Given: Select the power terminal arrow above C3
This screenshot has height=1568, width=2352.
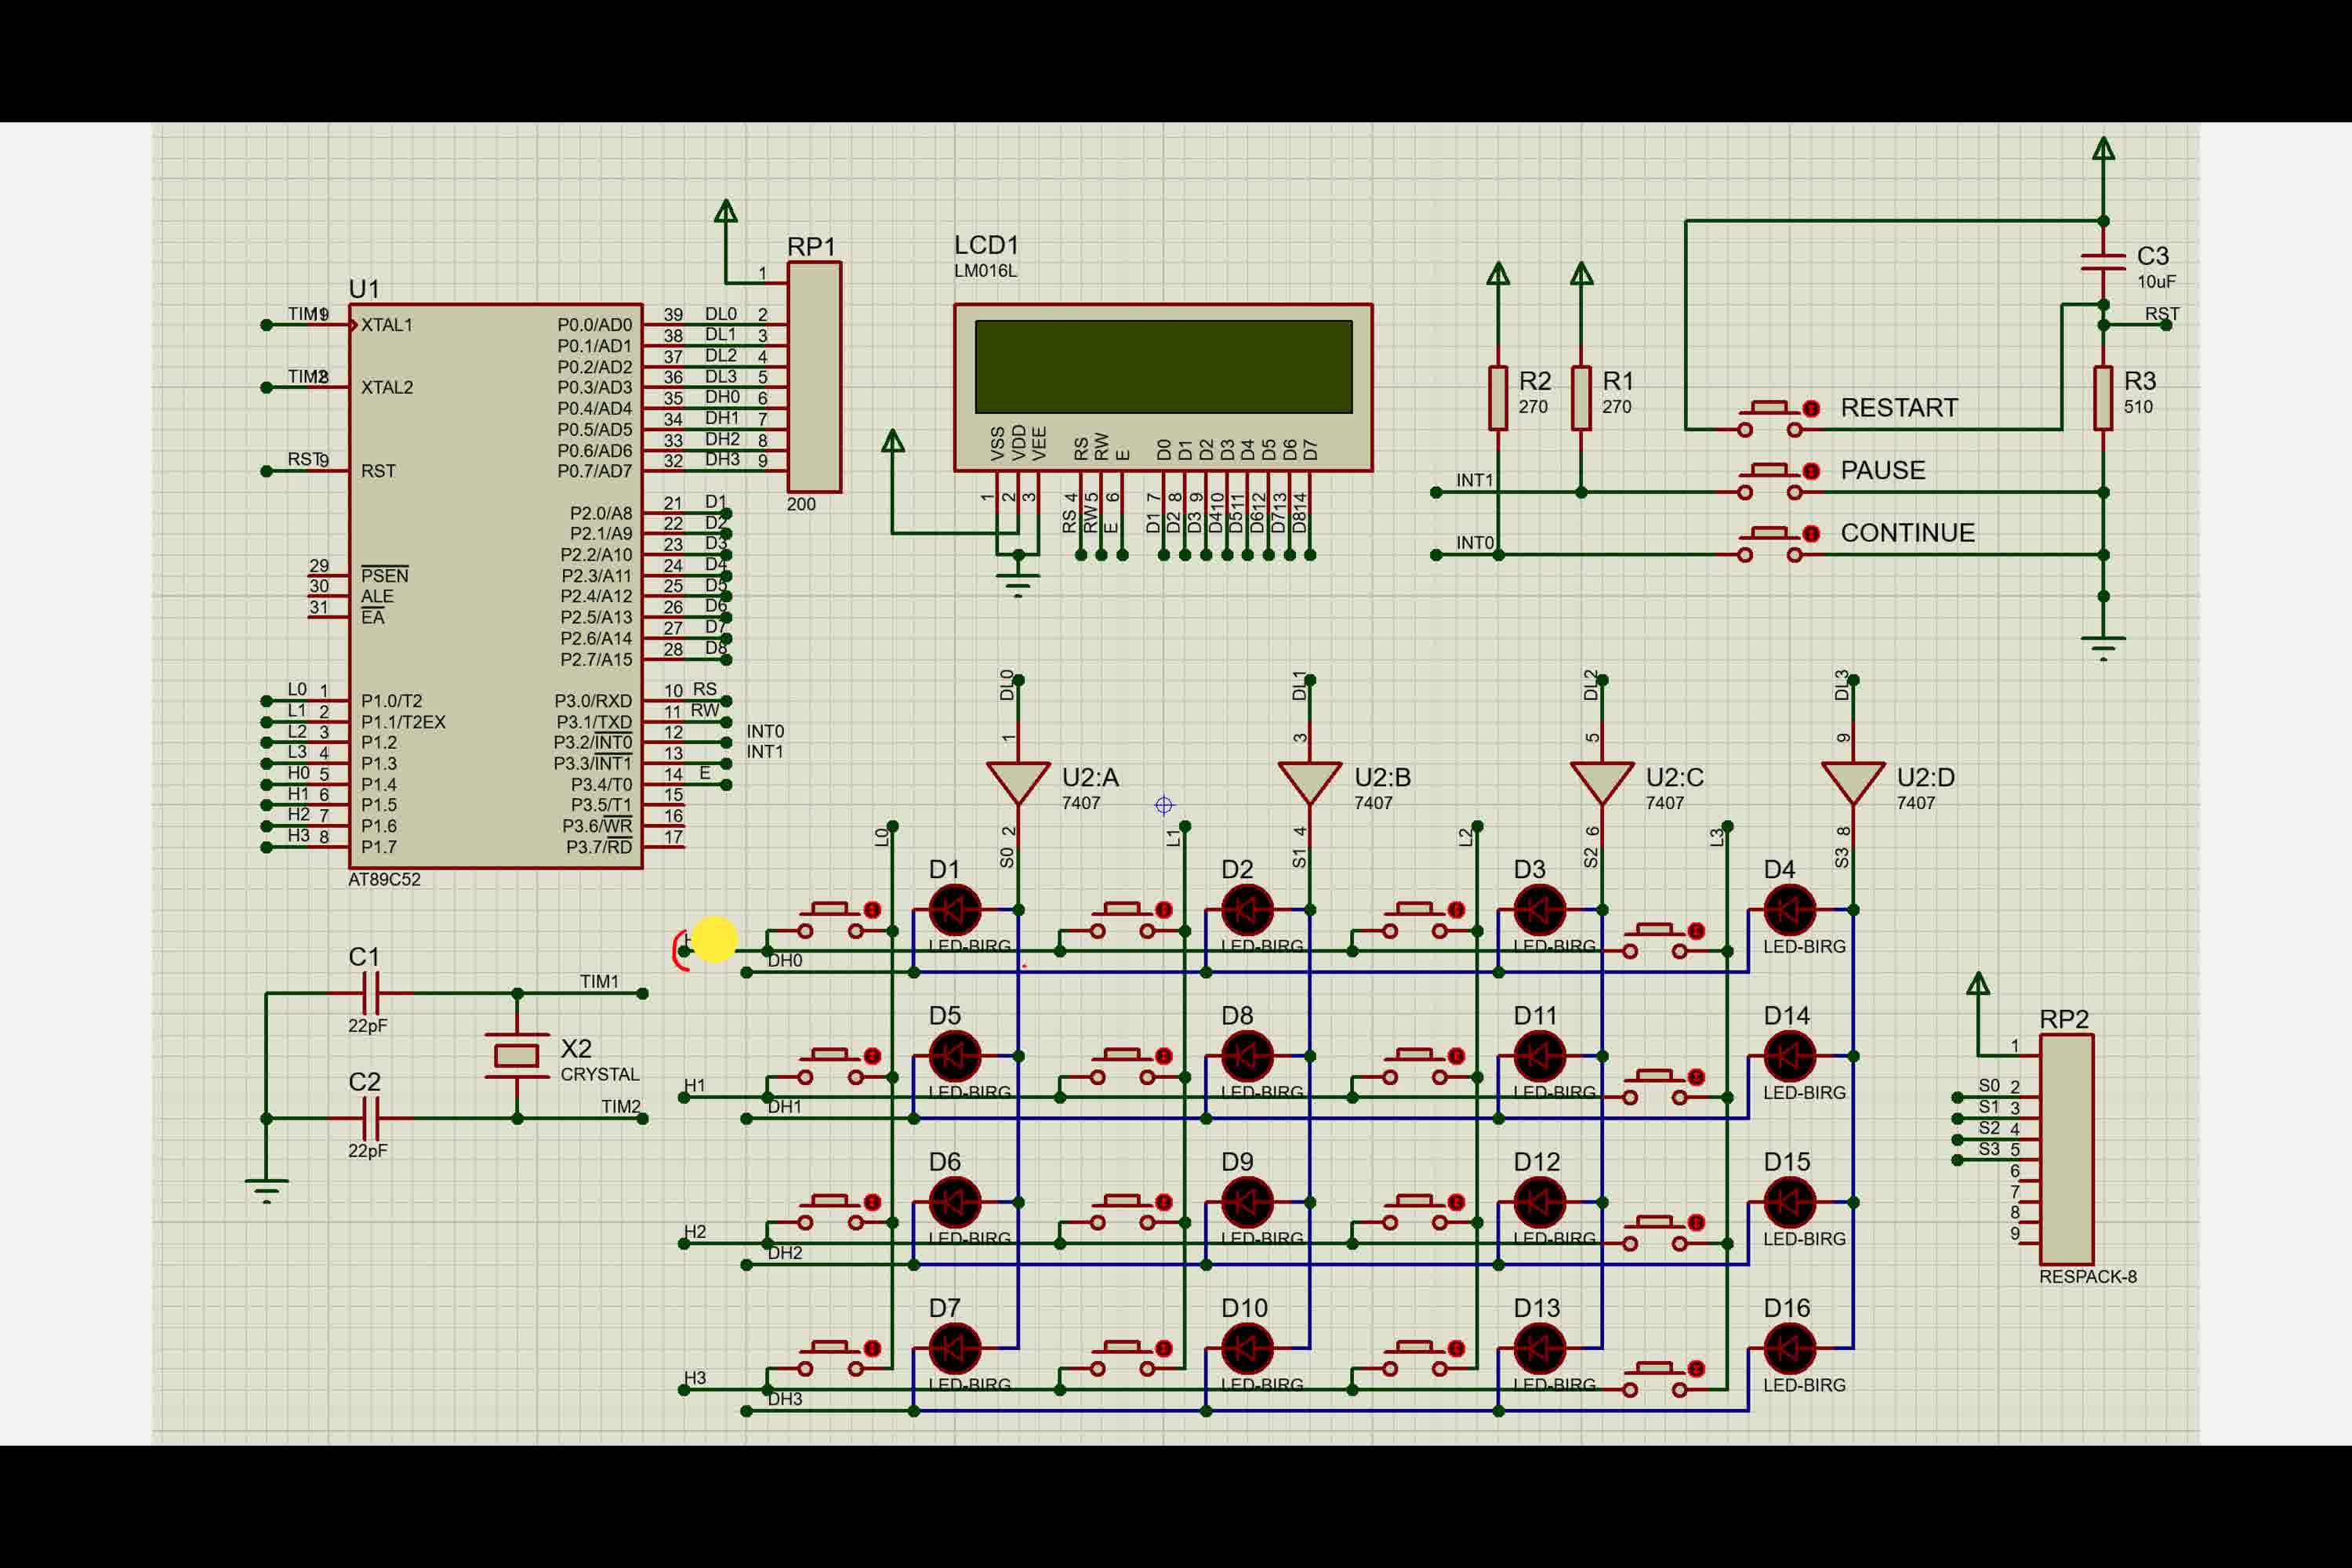Looking at the screenshot, I should (2103, 149).
